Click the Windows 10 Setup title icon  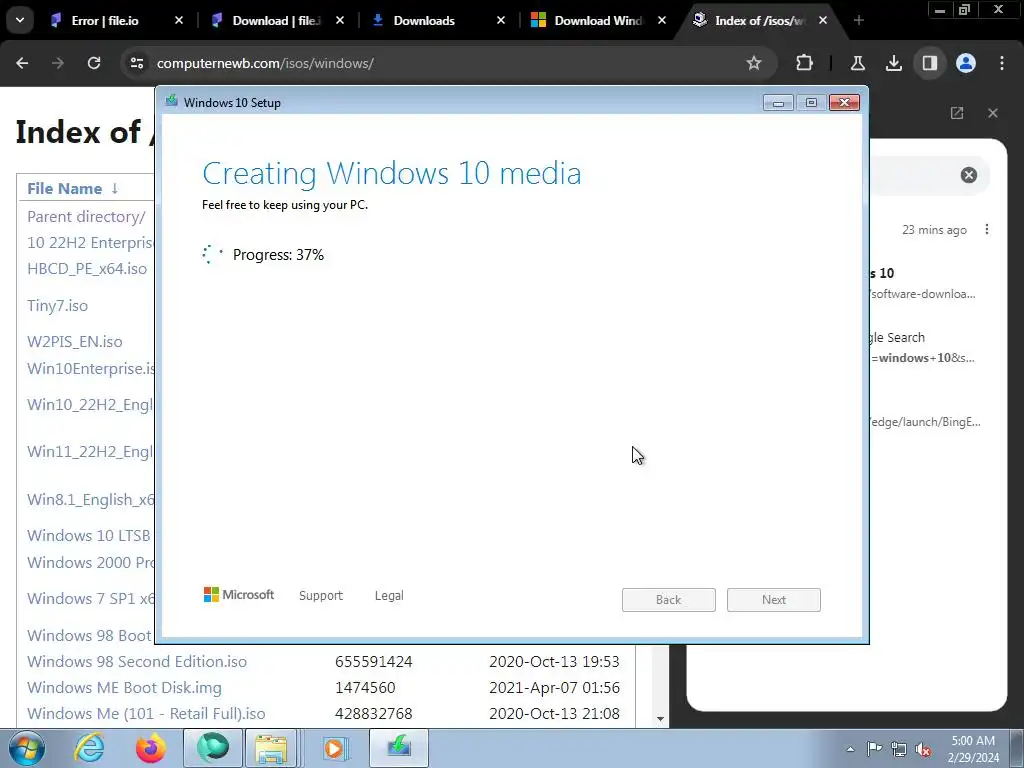[172, 101]
